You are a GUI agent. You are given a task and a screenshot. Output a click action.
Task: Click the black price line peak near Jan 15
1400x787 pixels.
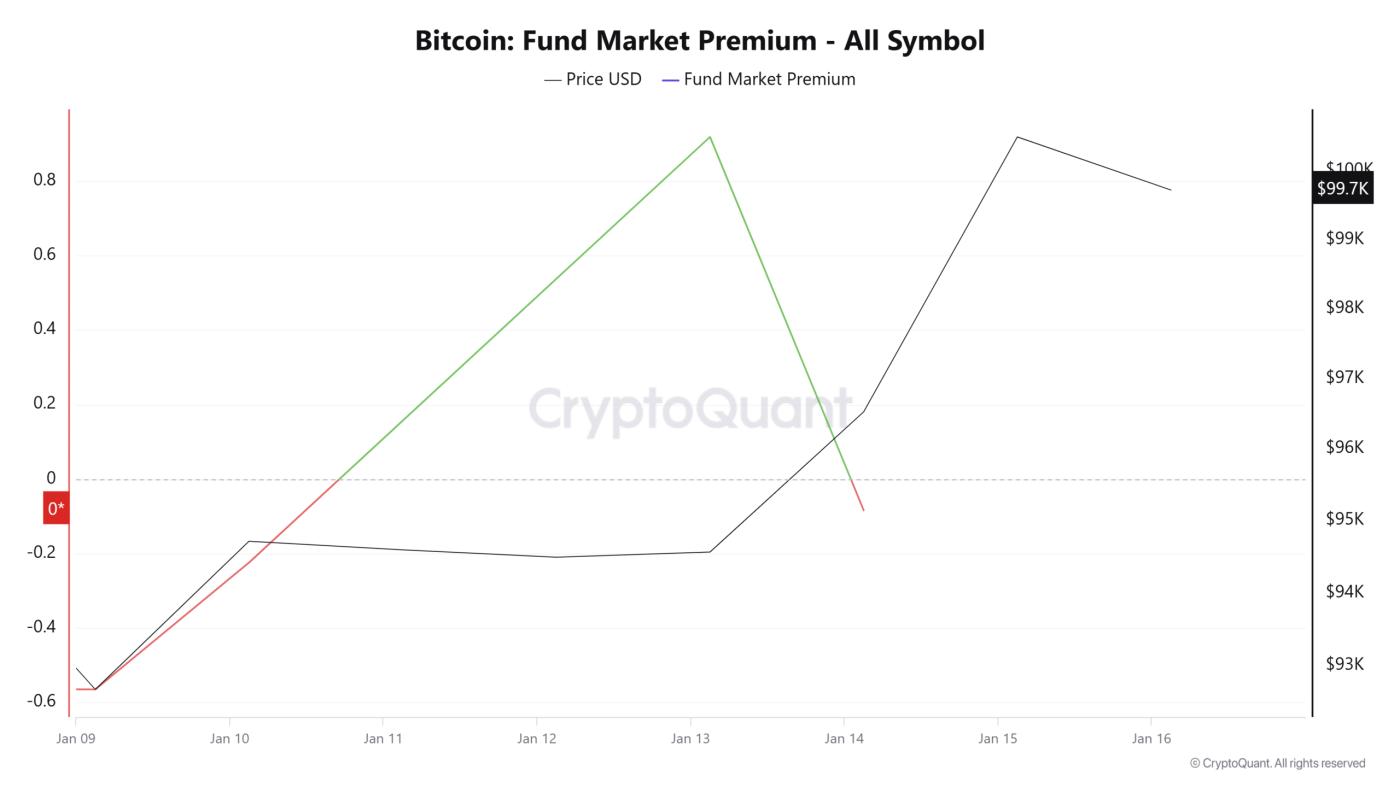pos(1017,137)
